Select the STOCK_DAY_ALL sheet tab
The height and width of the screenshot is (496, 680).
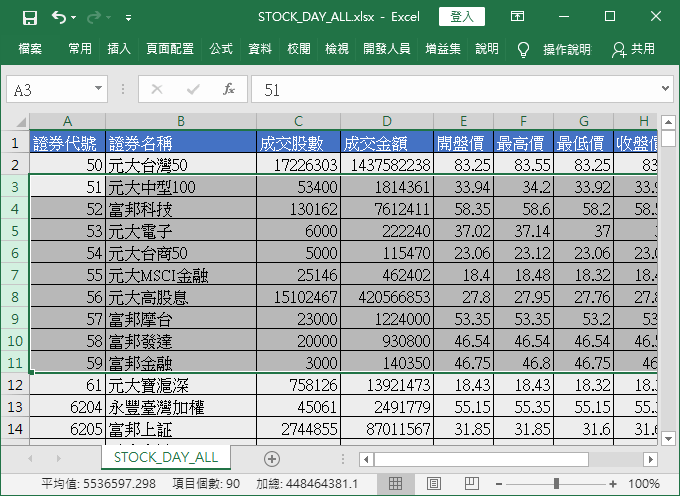166,457
